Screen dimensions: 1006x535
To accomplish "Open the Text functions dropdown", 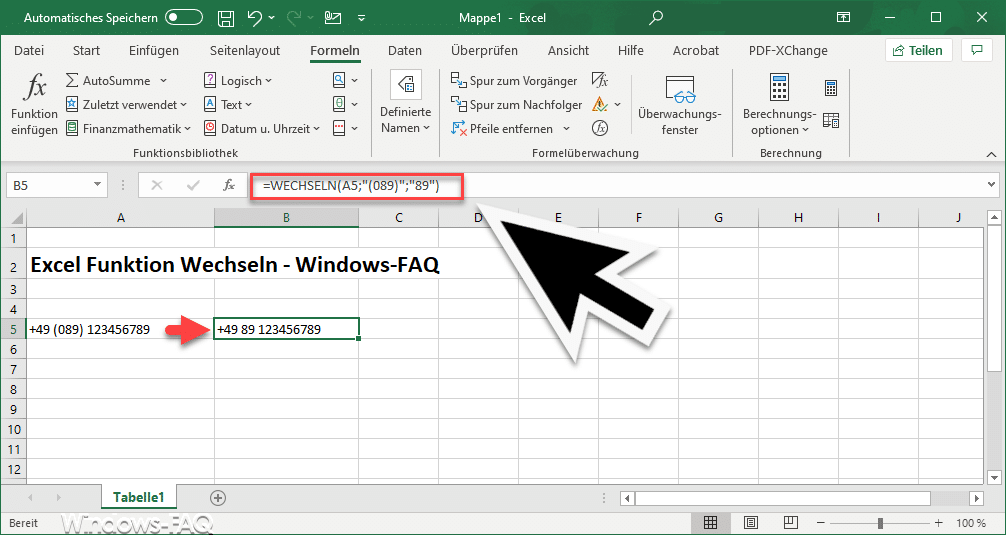I will tap(228, 105).
